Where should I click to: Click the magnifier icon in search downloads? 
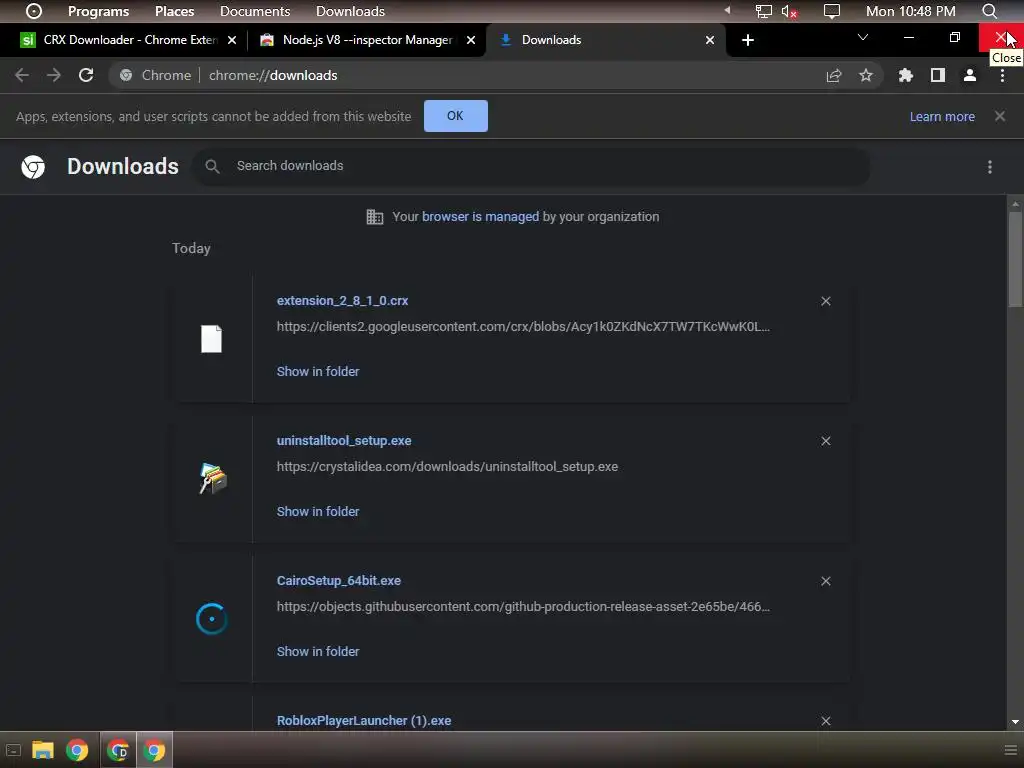pos(212,167)
